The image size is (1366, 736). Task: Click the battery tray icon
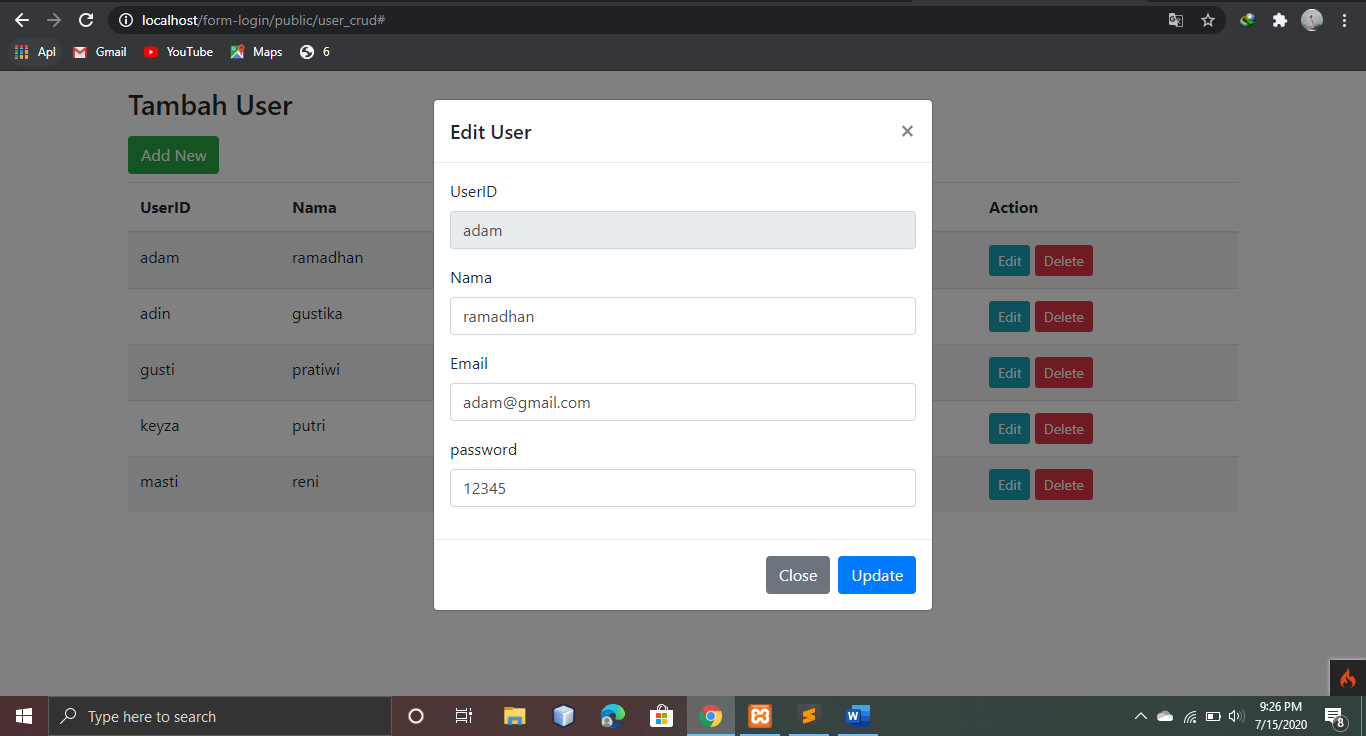(x=1213, y=716)
